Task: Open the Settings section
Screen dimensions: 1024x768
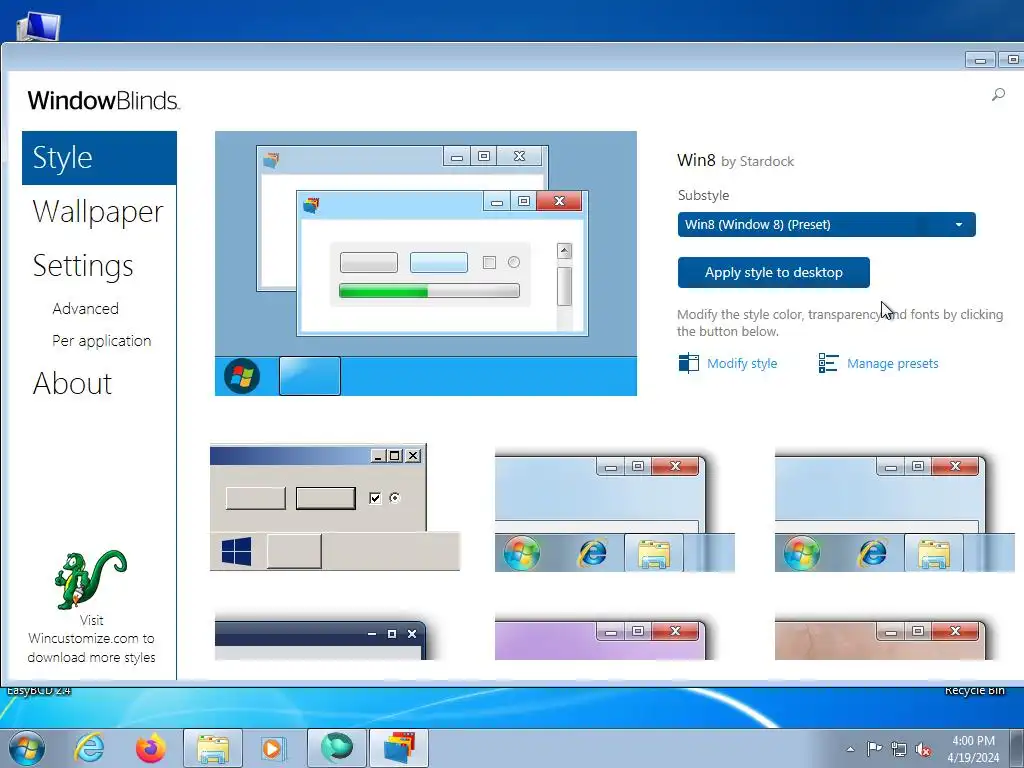Action: click(83, 266)
